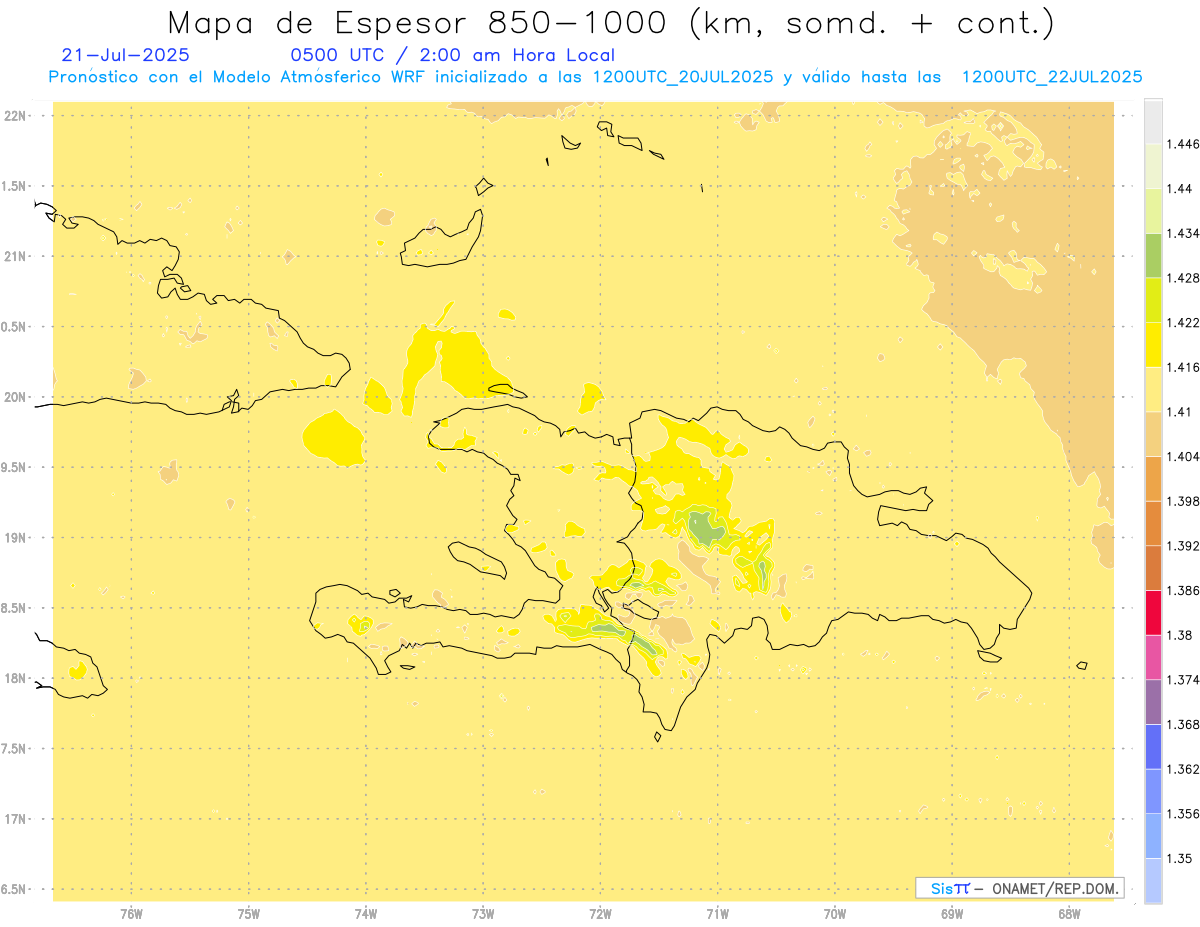Click the WRF model forecast subtitle line
The height and width of the screenshot is (927, 1200).
click(595, 77)
